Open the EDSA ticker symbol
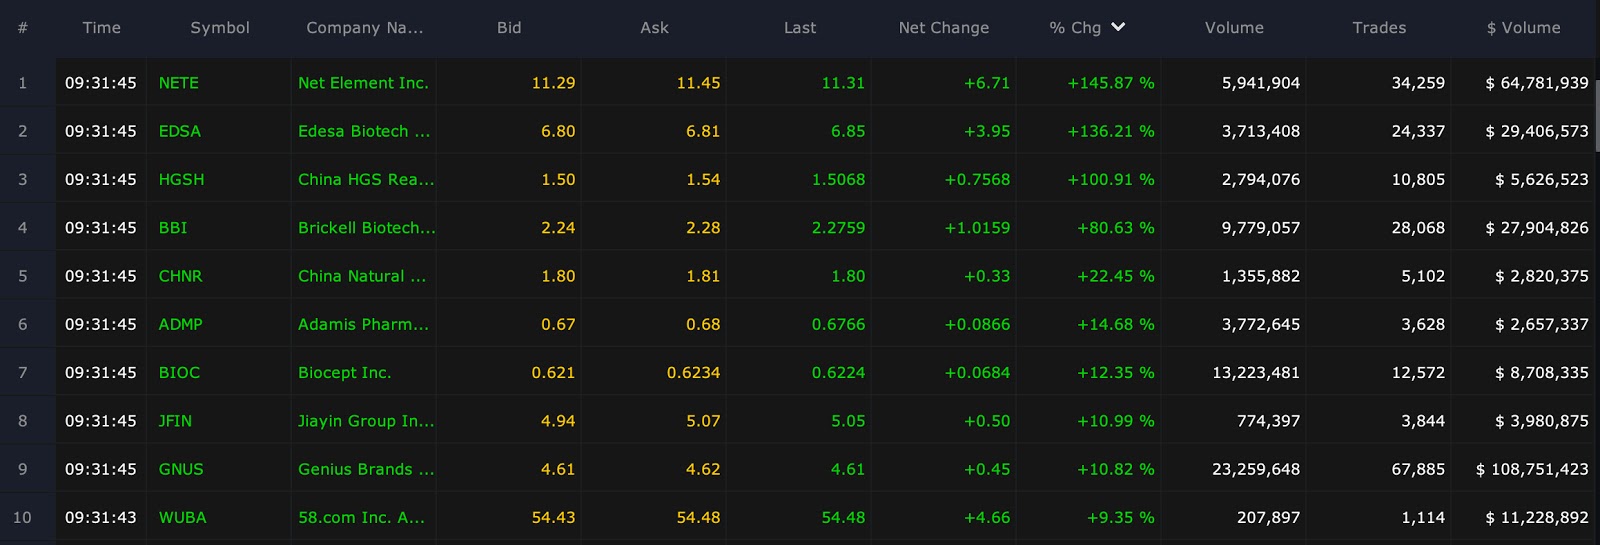The width and height of the screenshot is (1600, 545). coord(180,131)
